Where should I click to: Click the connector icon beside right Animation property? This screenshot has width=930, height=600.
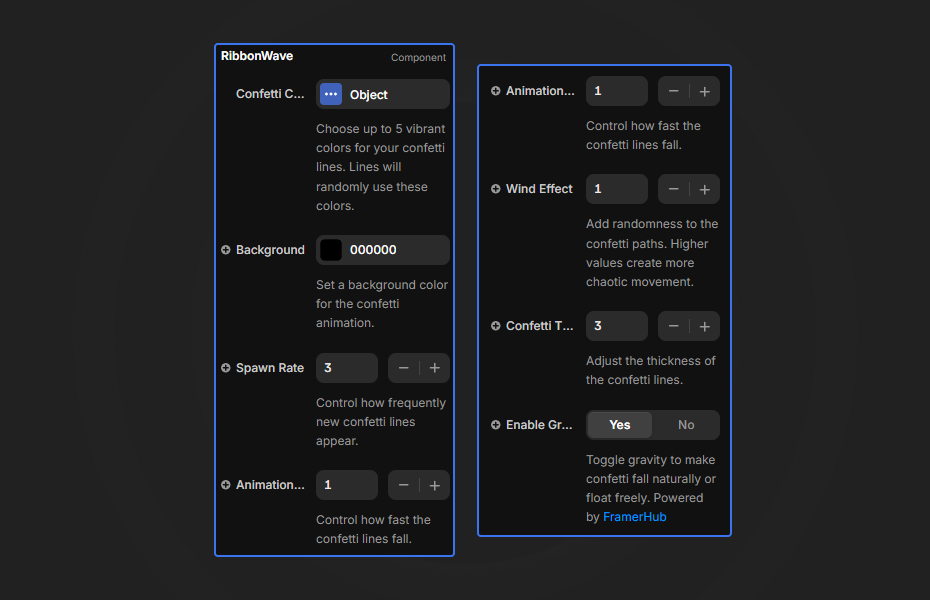coord(494,90)
